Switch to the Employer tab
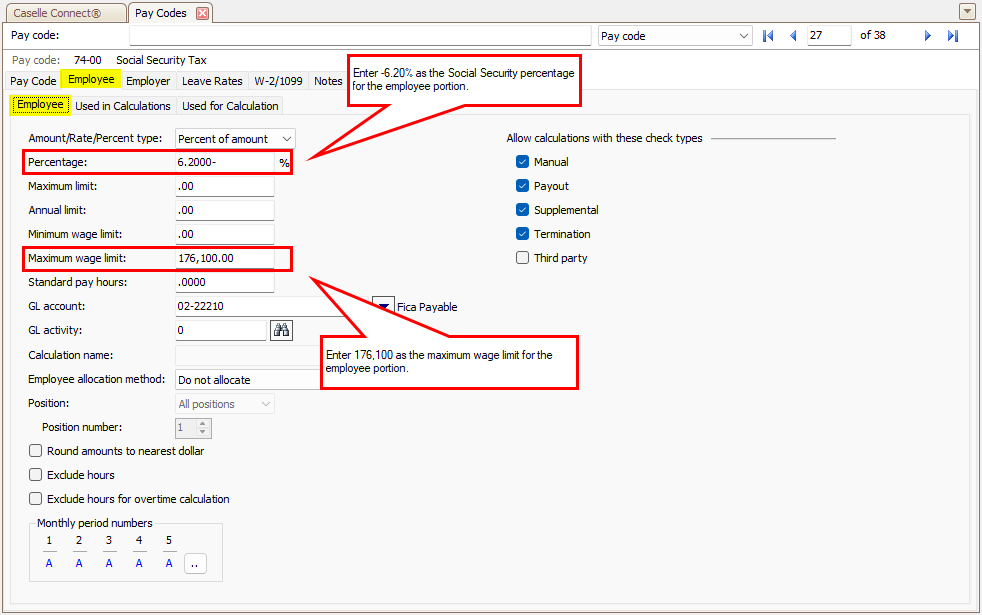 [x=148, y=81]
